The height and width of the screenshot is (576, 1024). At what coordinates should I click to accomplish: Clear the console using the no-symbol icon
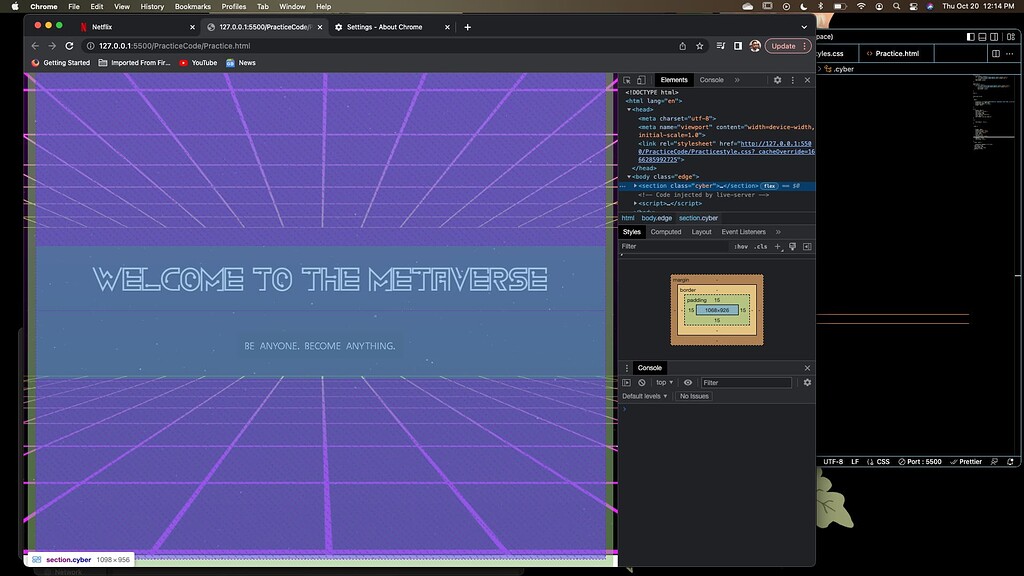(x=641, y=383)
